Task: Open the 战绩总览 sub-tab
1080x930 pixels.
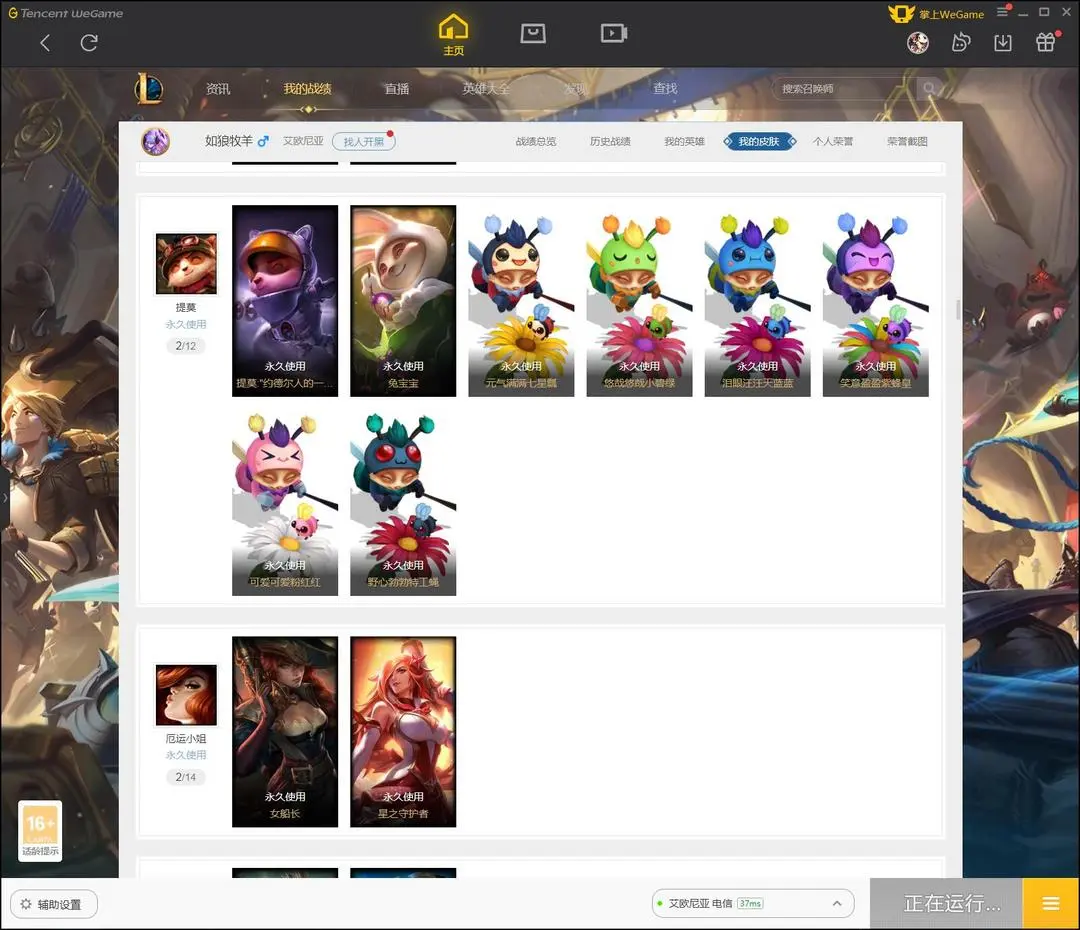Action: (536, 141)
